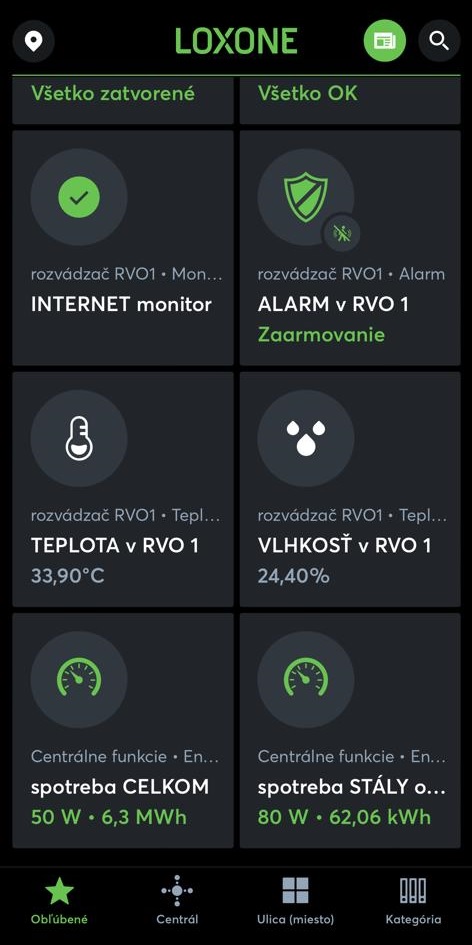The height and width of the screenshot is (945, 472).
Task: Toggle the motion sensor disabled badge
Action: 342,233
